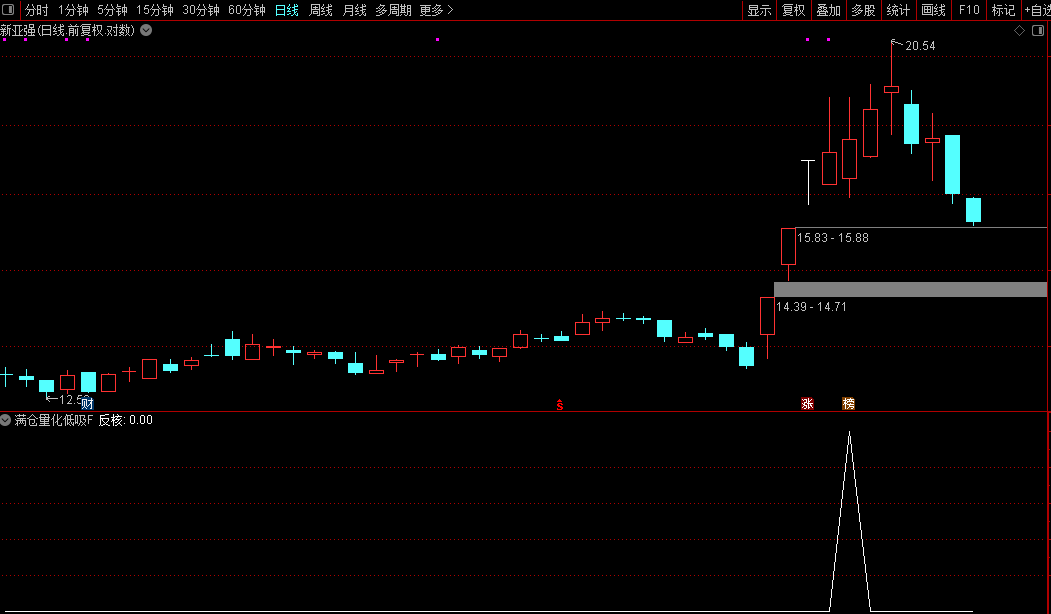Click the 统计 statistics button
This screenshot has height=614, width=1051.
click(x=898, y=10)
